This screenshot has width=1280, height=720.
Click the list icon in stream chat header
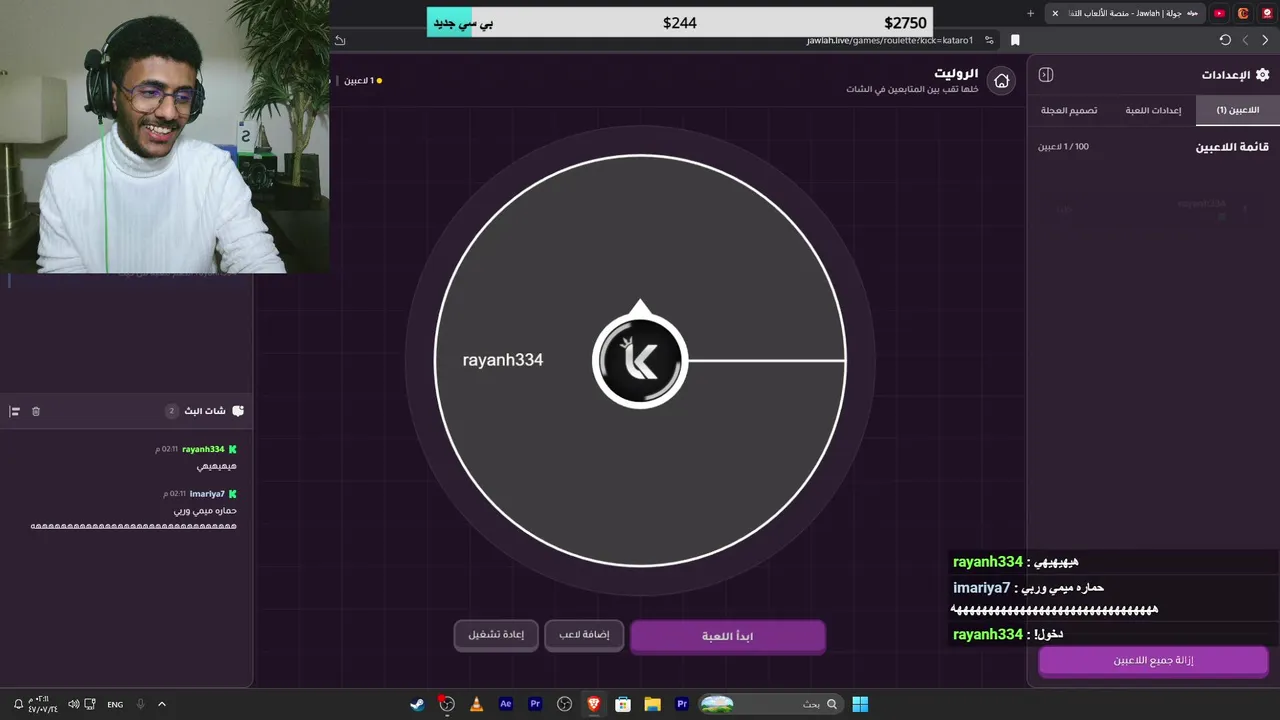coord(15,411)
